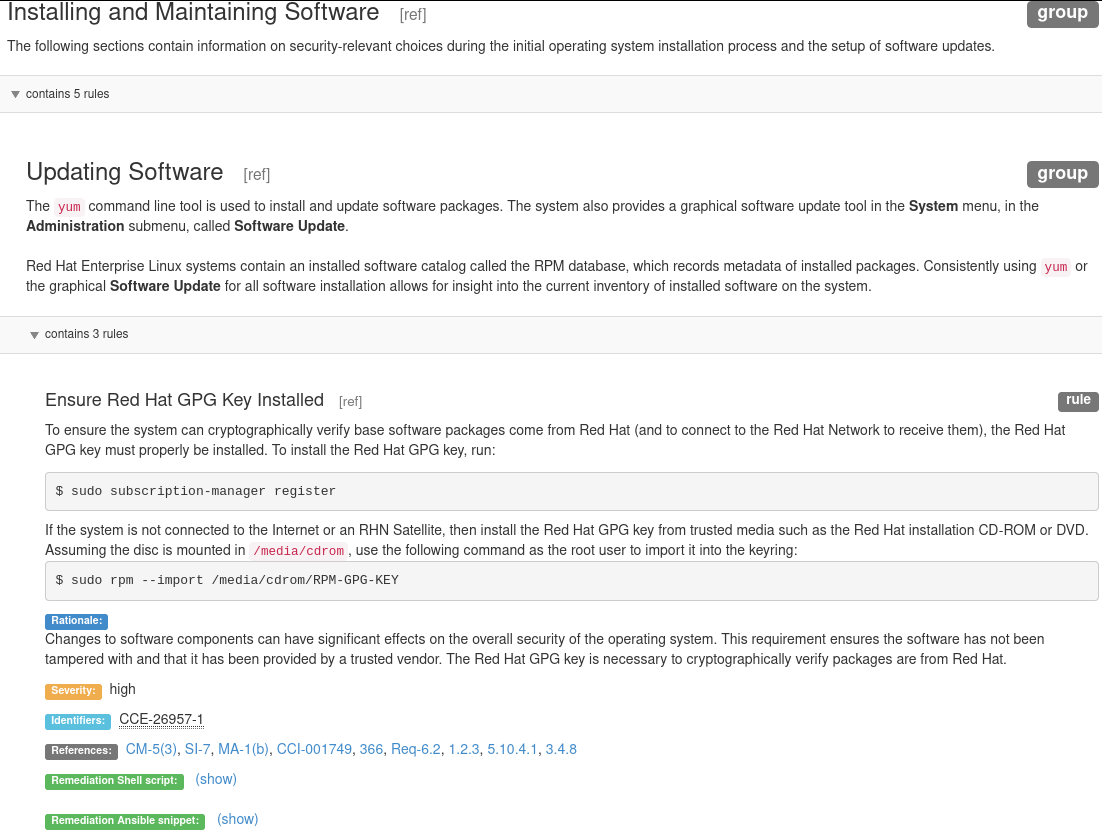Open the 5.10.4.1 reference link
This screenshot has width=1102, height=835.
coord(512,749)
